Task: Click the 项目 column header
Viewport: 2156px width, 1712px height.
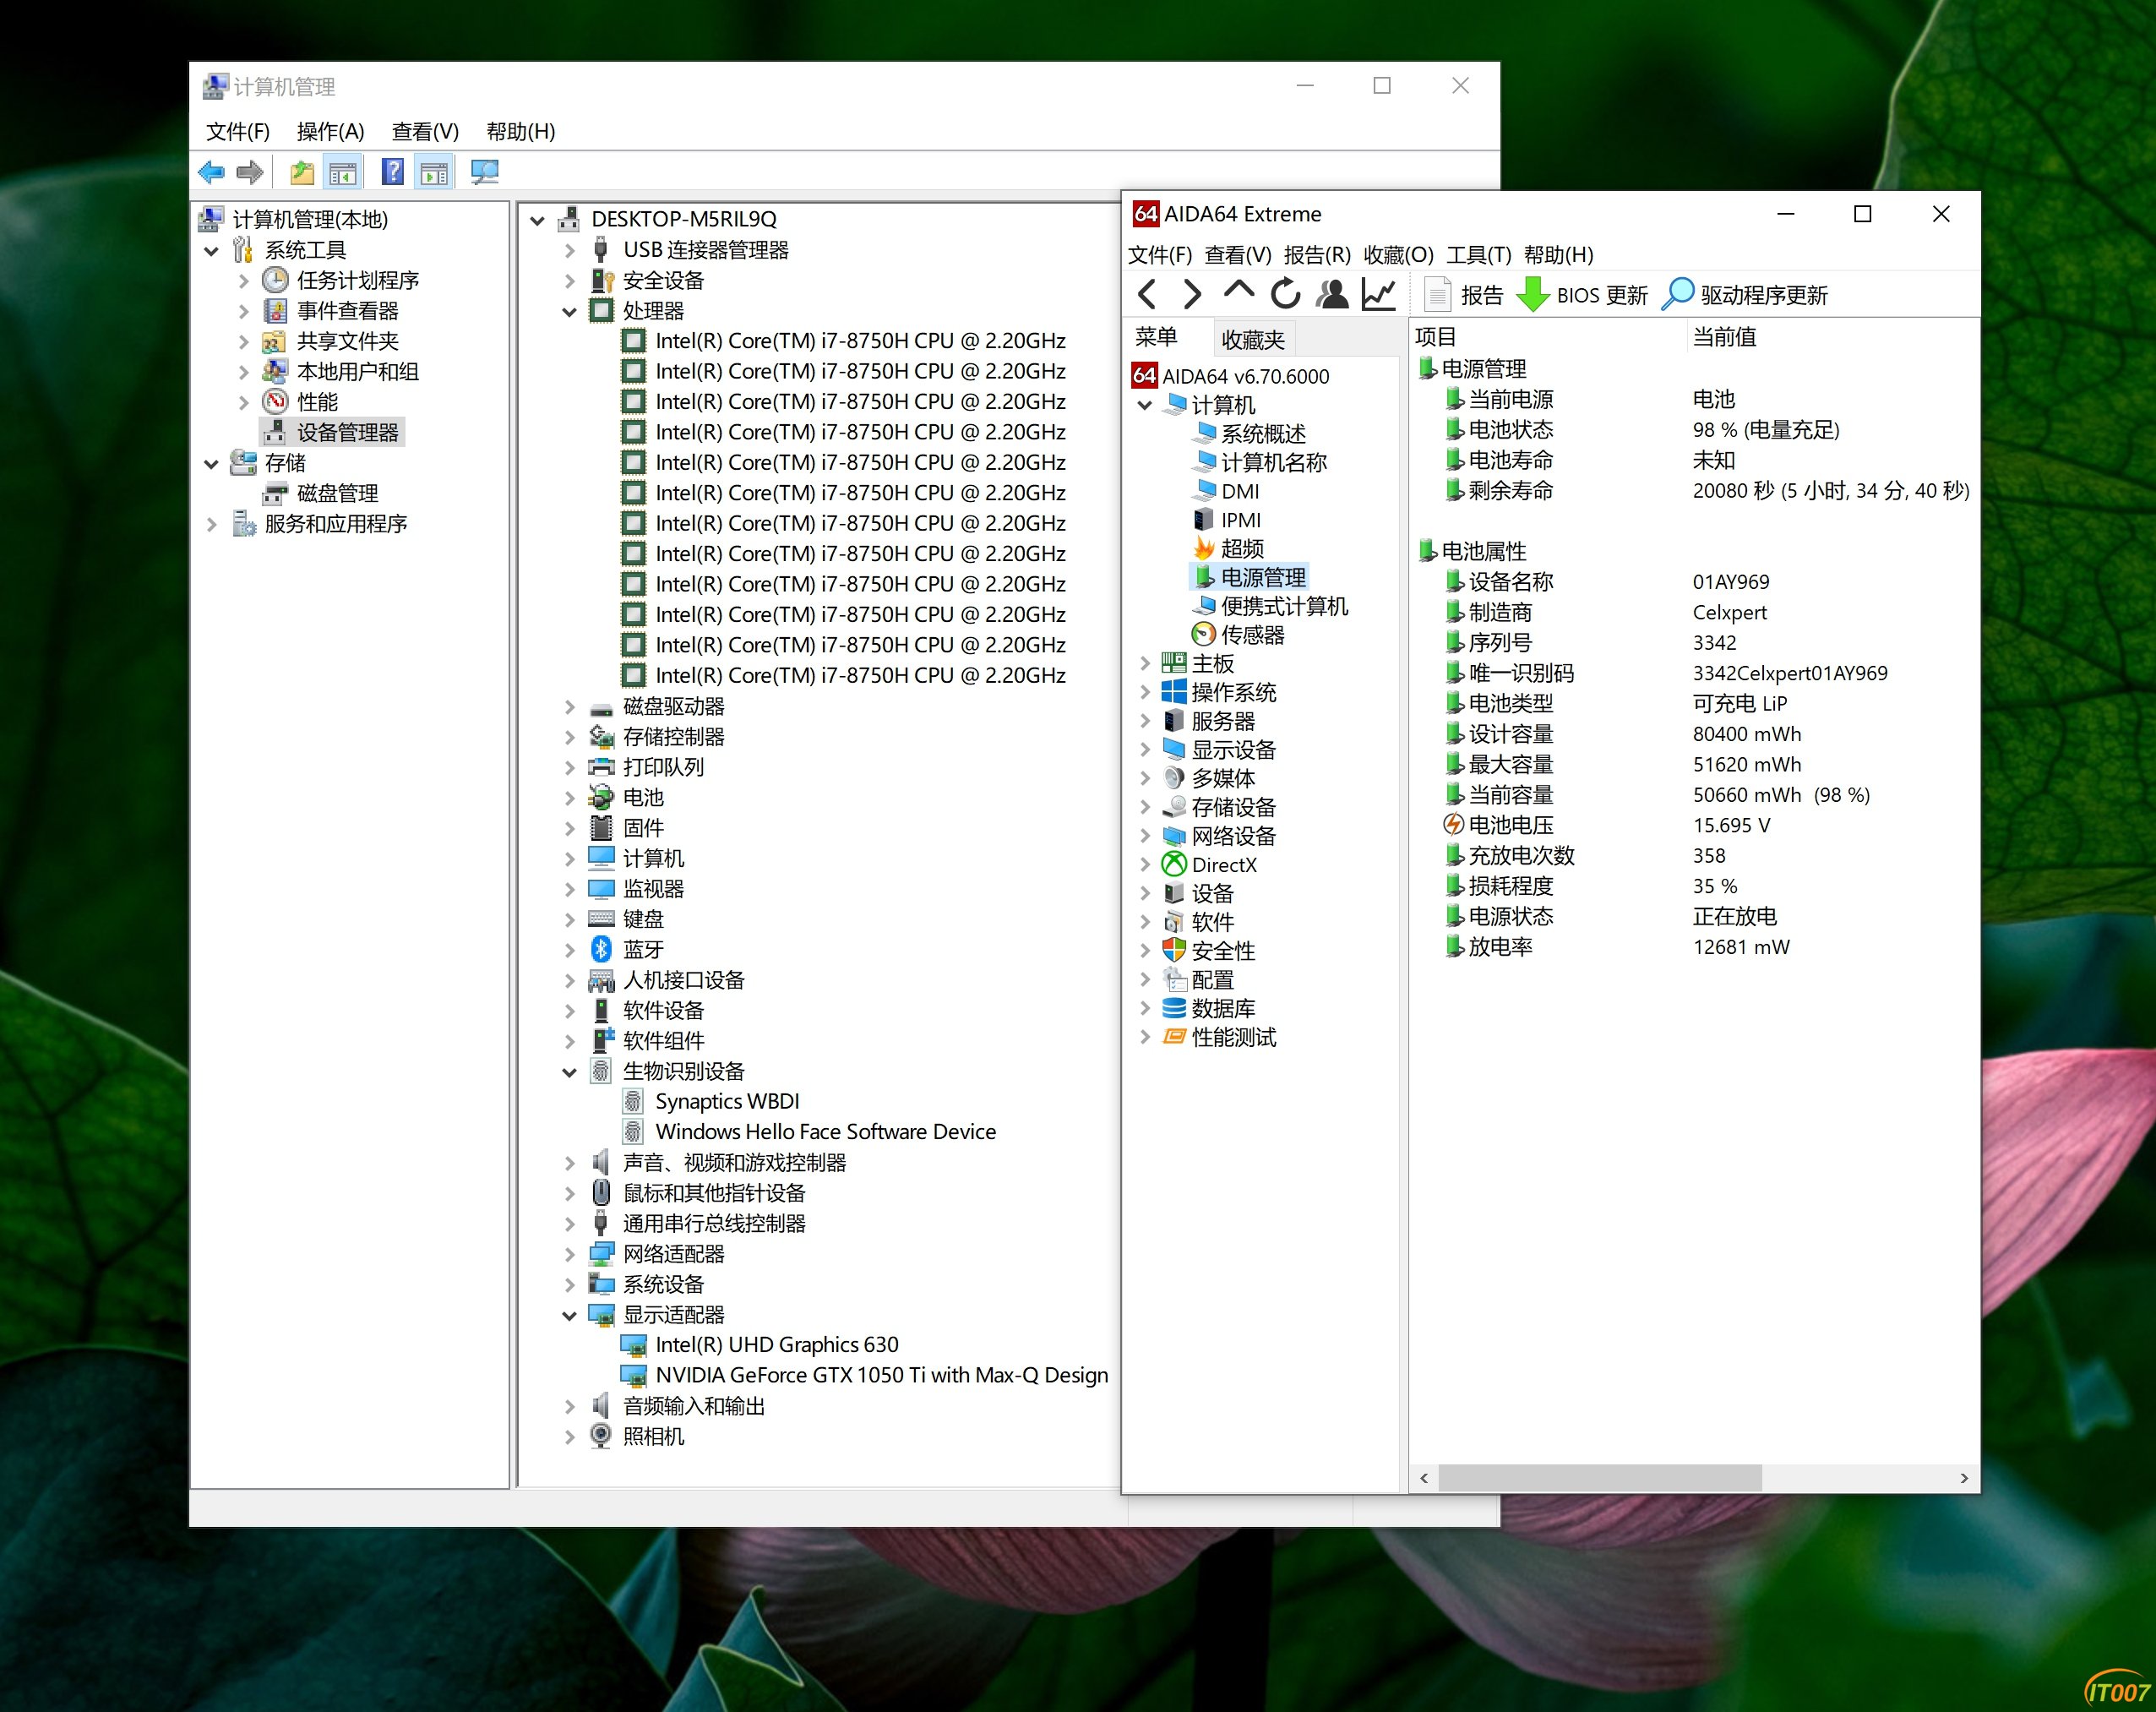Action: [x=1436, y=338]
